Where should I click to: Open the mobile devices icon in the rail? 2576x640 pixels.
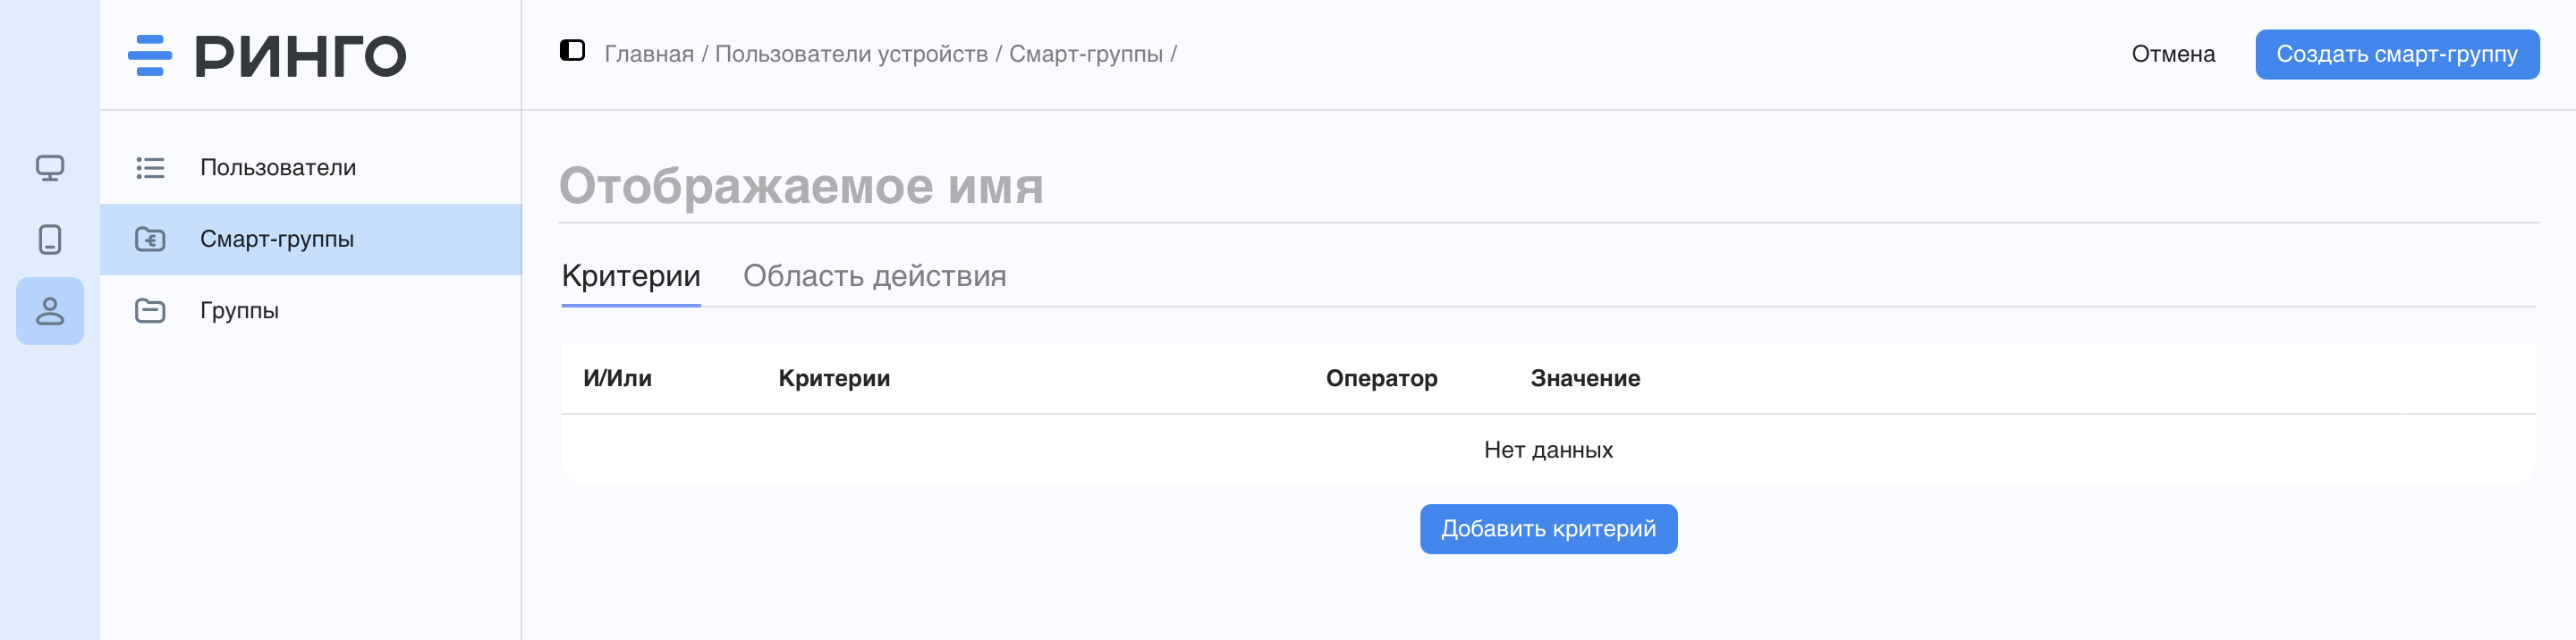(50, 239)
